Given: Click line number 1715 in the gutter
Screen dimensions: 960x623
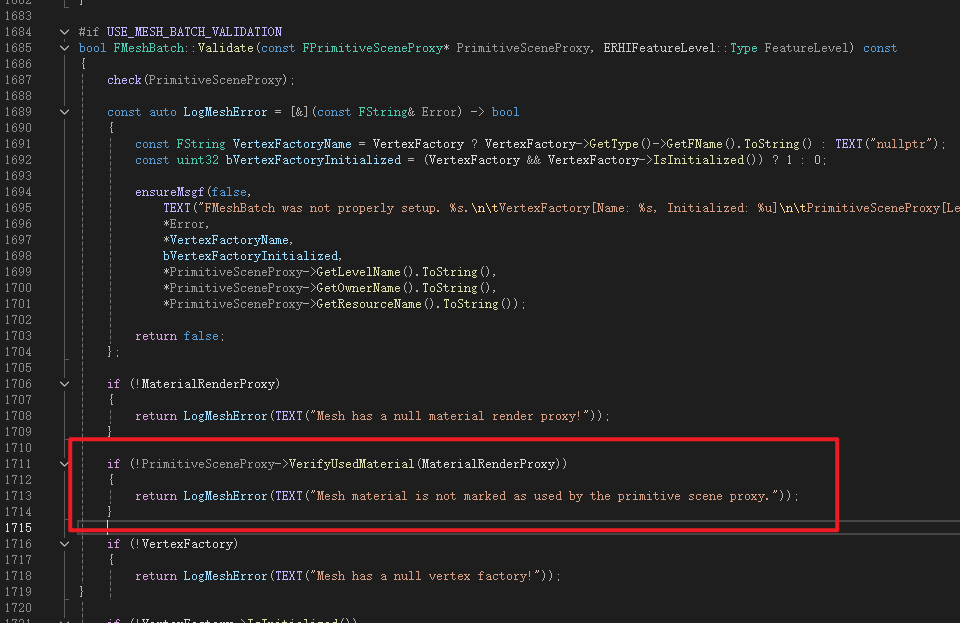Looking at the screenshot, I should click(x=18, y=528).
